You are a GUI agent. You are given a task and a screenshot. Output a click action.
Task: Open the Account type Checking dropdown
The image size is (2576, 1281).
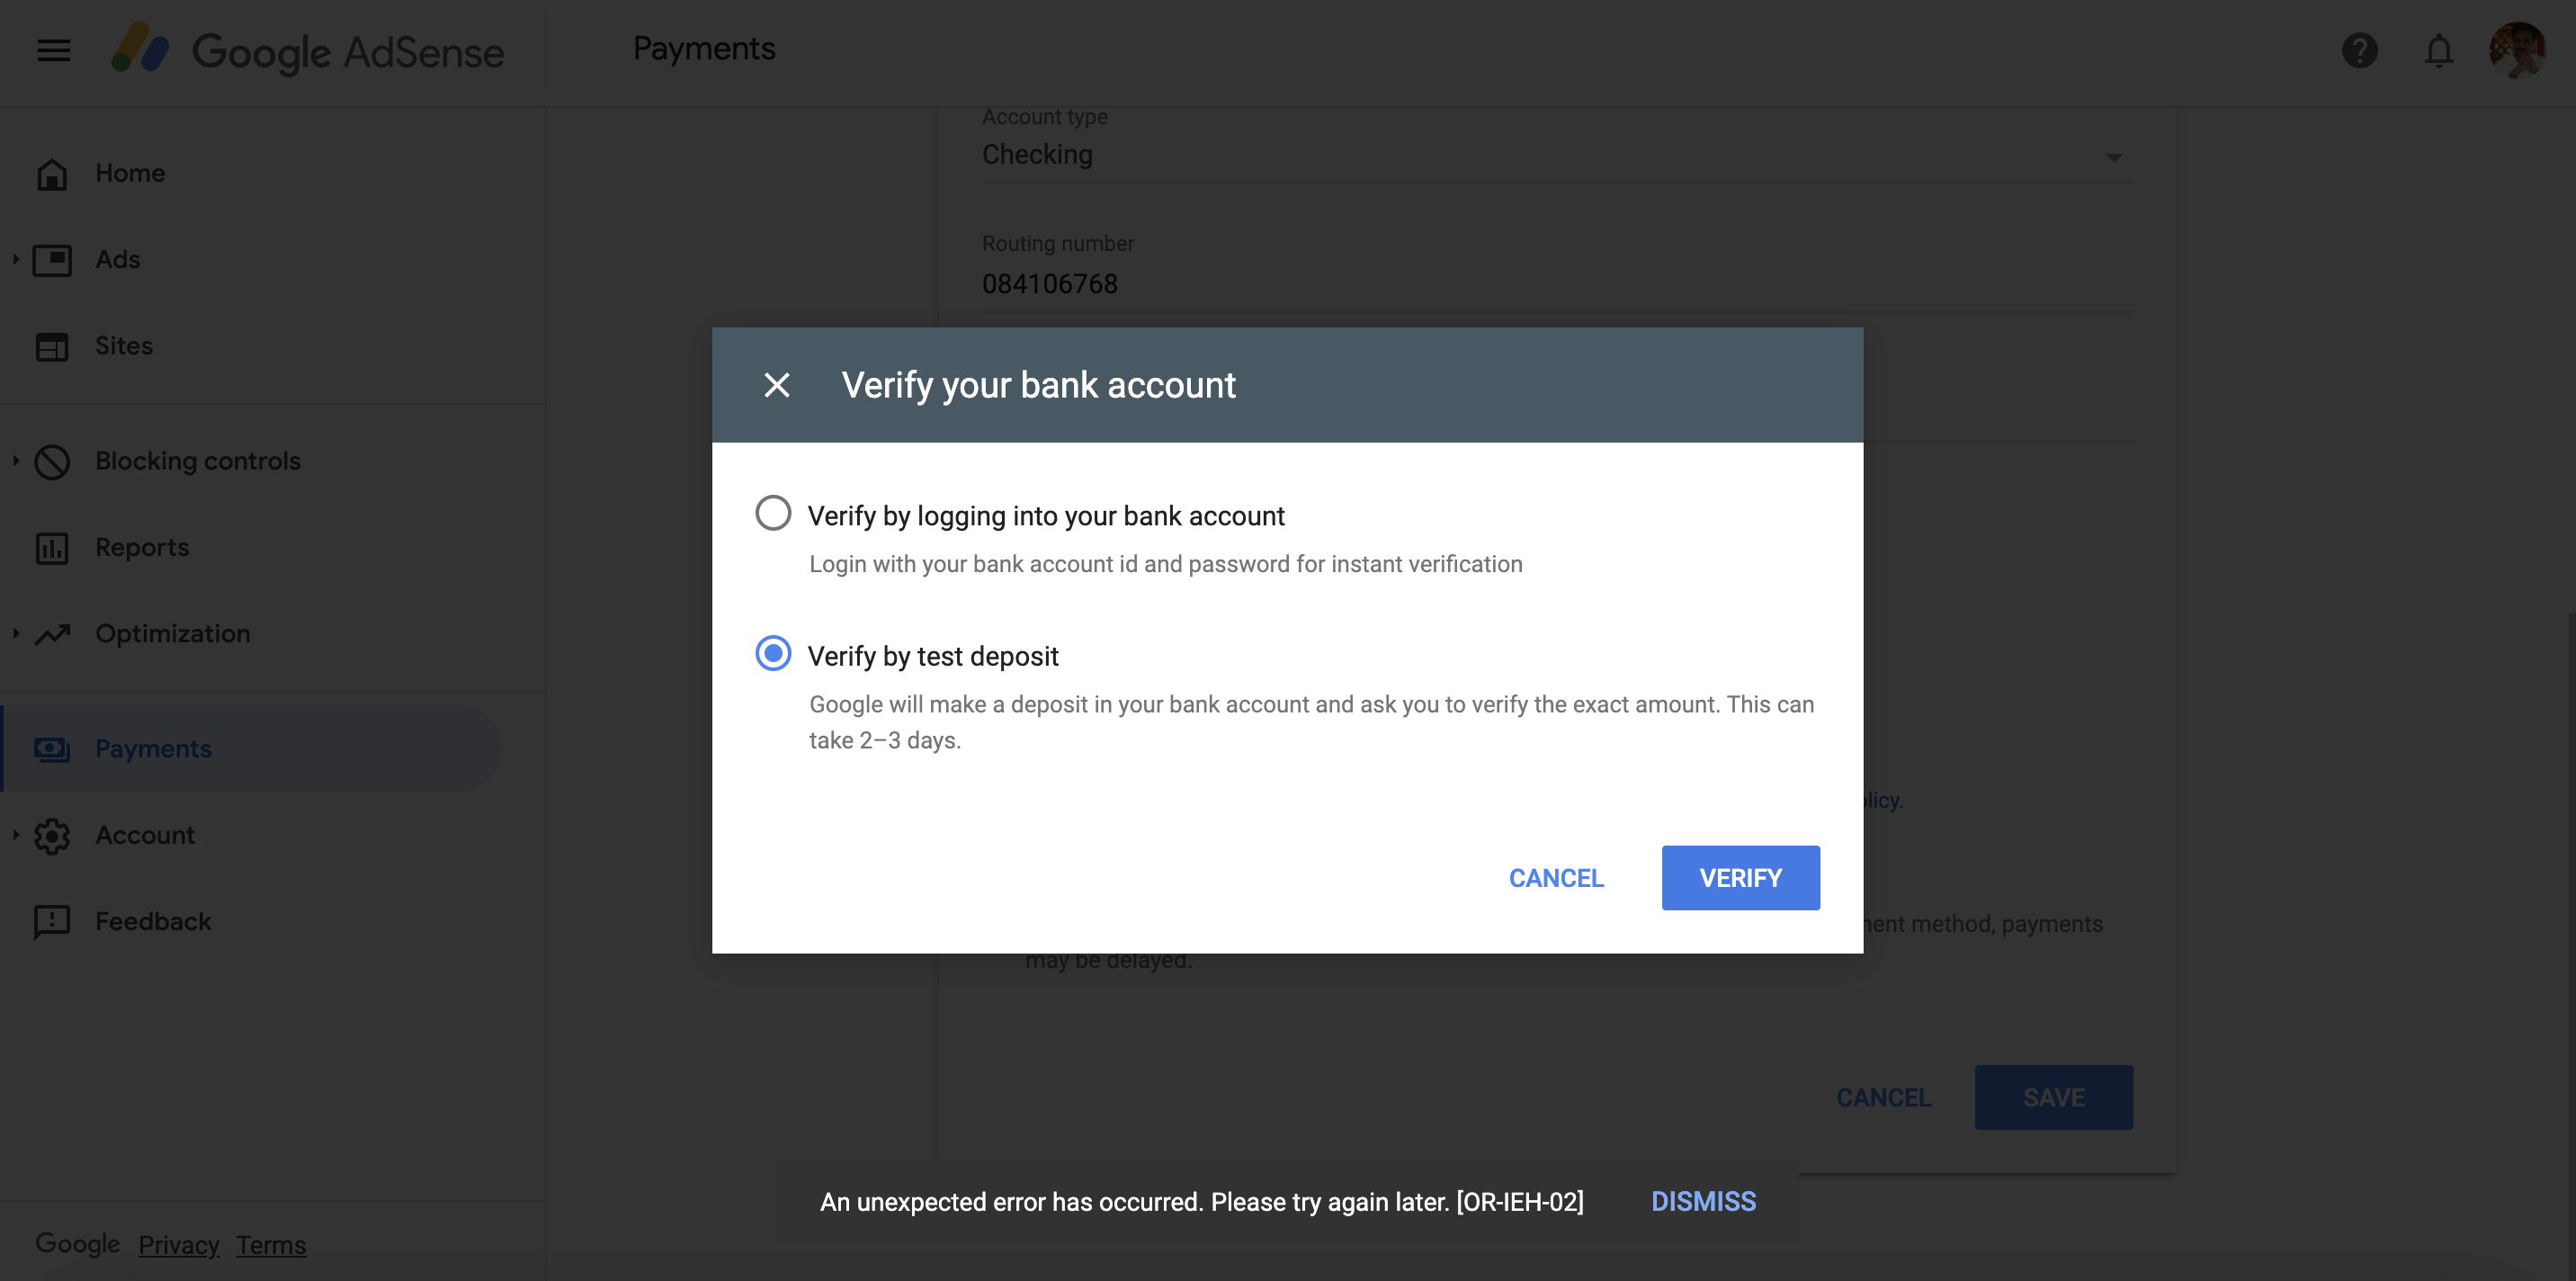pyautogui.click(x=1555, y=156)
